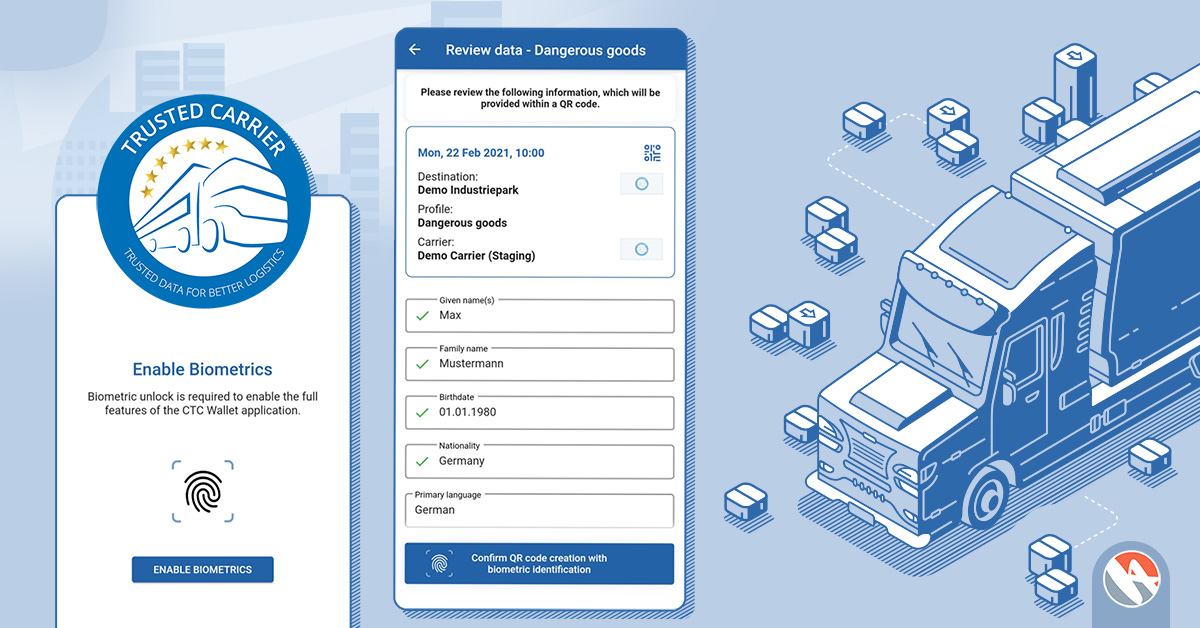Click the Review data - Dangerous goods title
This screenshot has height=628, width=1200.
545,50
